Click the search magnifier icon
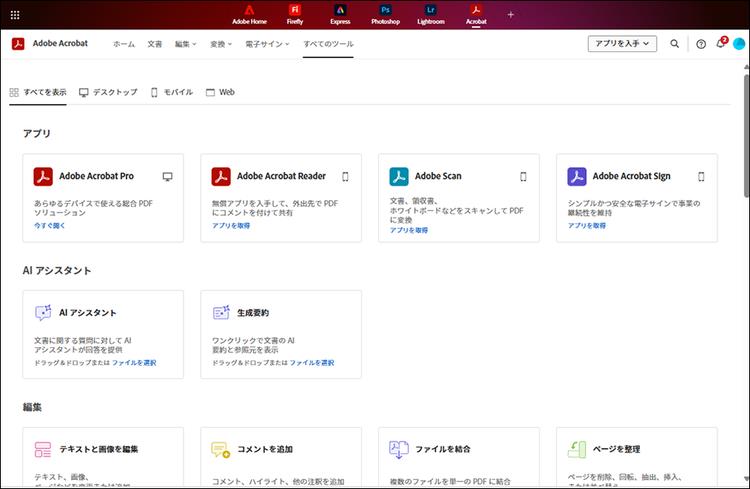This screenshot has height=489, width=750. coord(674,44)
